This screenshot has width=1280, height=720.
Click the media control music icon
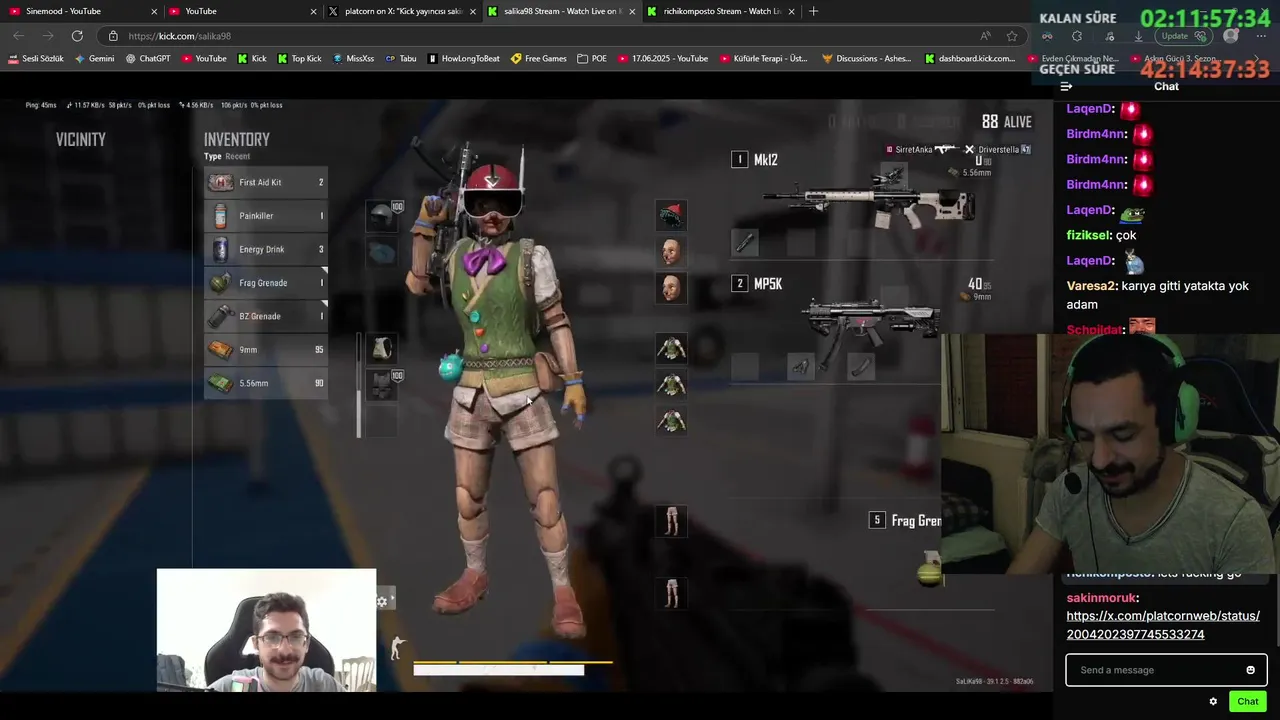click(x=1108, y=36)
